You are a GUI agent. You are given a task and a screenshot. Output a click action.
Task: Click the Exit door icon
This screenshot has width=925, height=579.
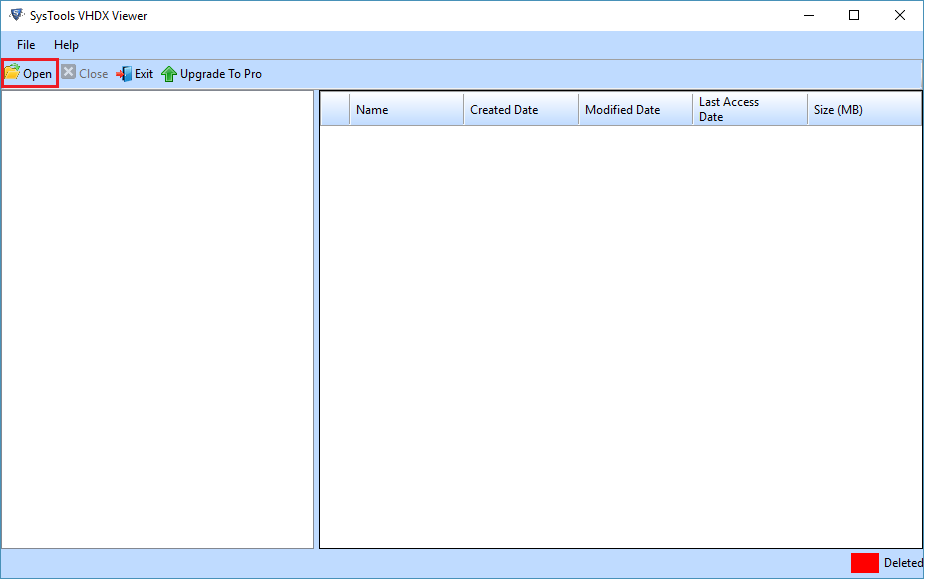point(124,74)
